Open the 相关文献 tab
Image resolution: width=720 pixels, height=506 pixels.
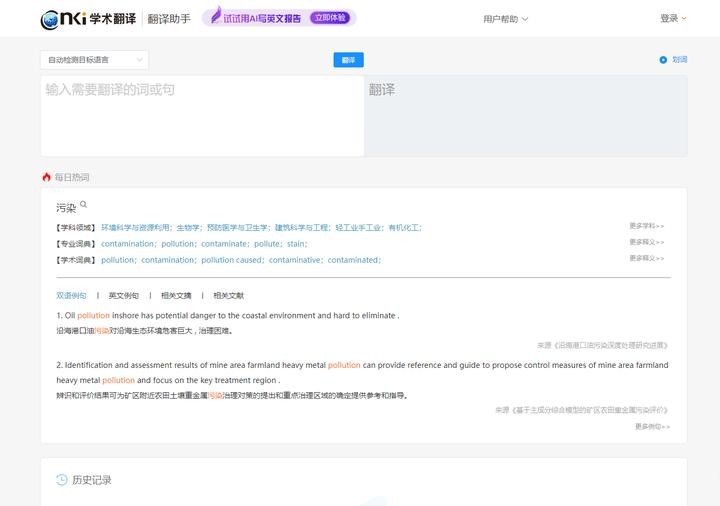point(228,296)
